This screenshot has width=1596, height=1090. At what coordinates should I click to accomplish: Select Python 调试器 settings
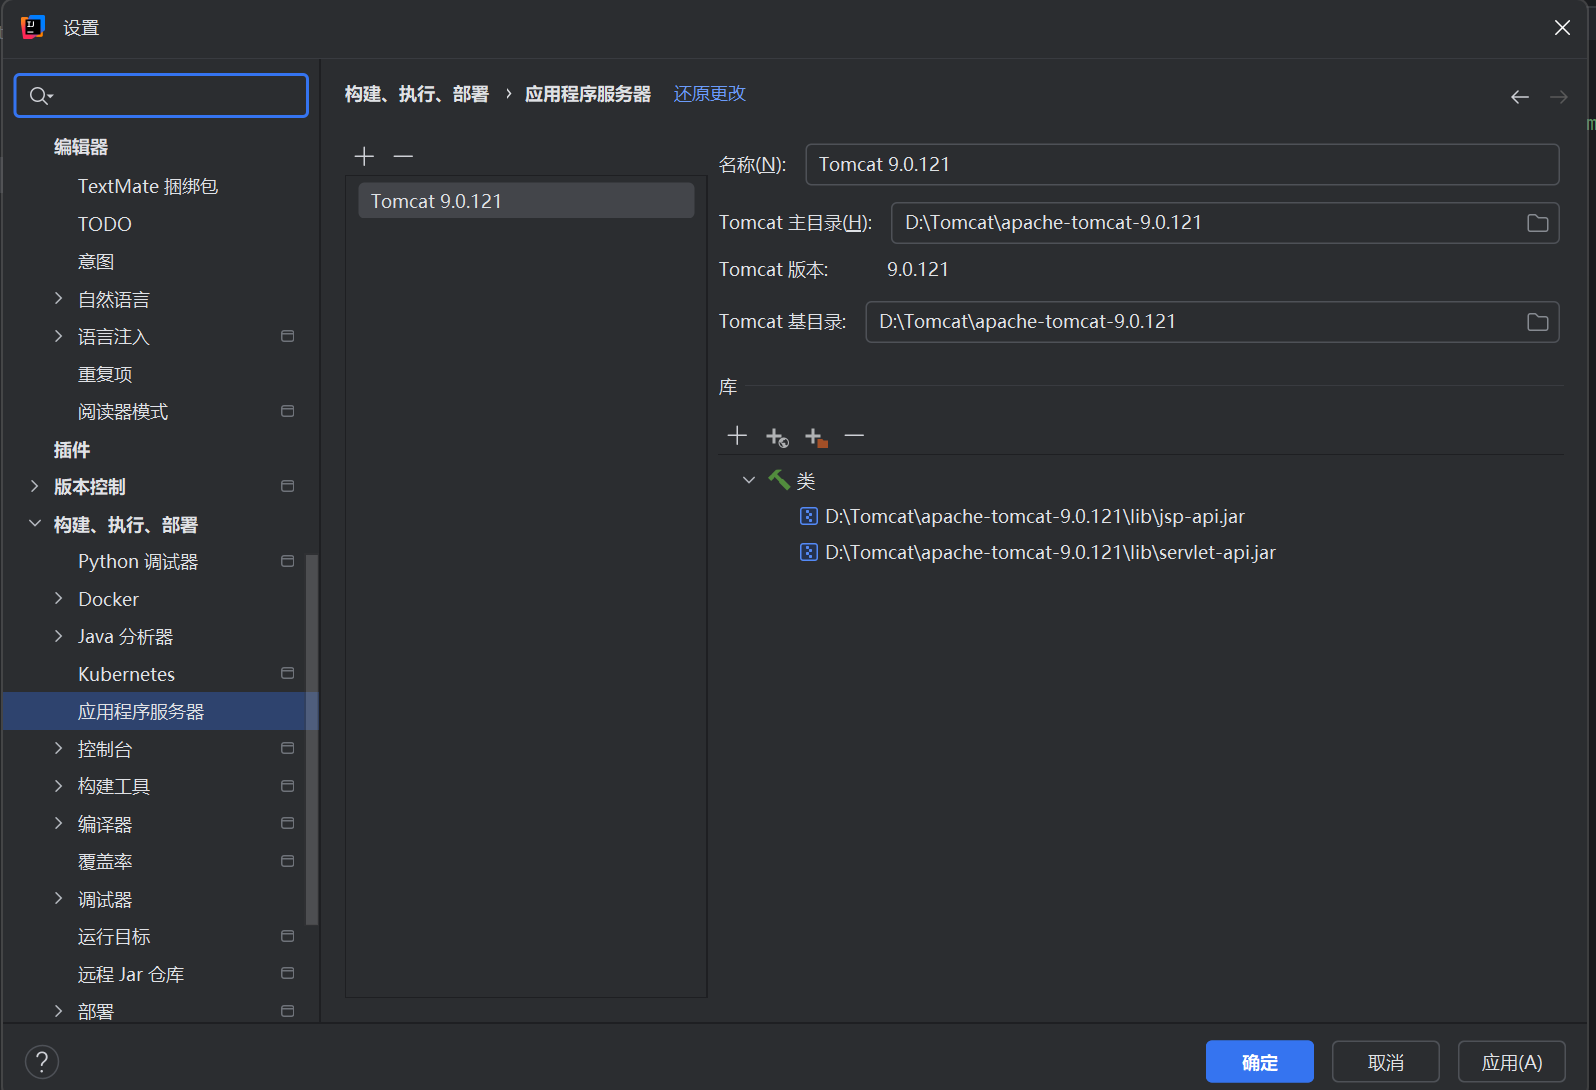tap(138, 562)
